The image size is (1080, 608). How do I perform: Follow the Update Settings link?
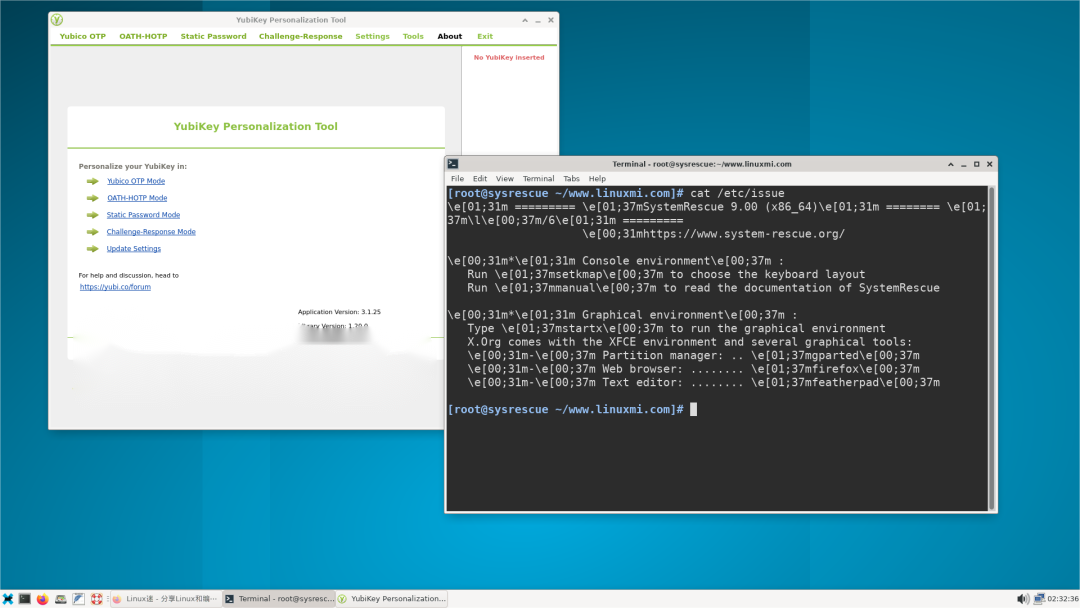click(134, 249)
